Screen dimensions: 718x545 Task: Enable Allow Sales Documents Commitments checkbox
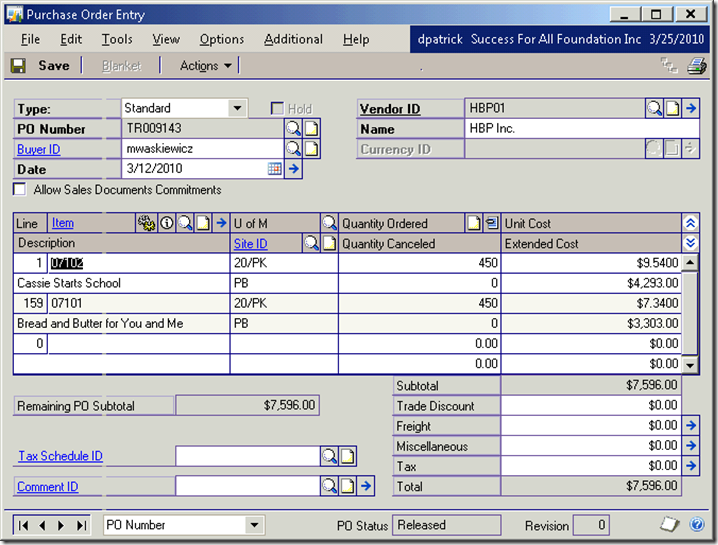click(20, 189)
